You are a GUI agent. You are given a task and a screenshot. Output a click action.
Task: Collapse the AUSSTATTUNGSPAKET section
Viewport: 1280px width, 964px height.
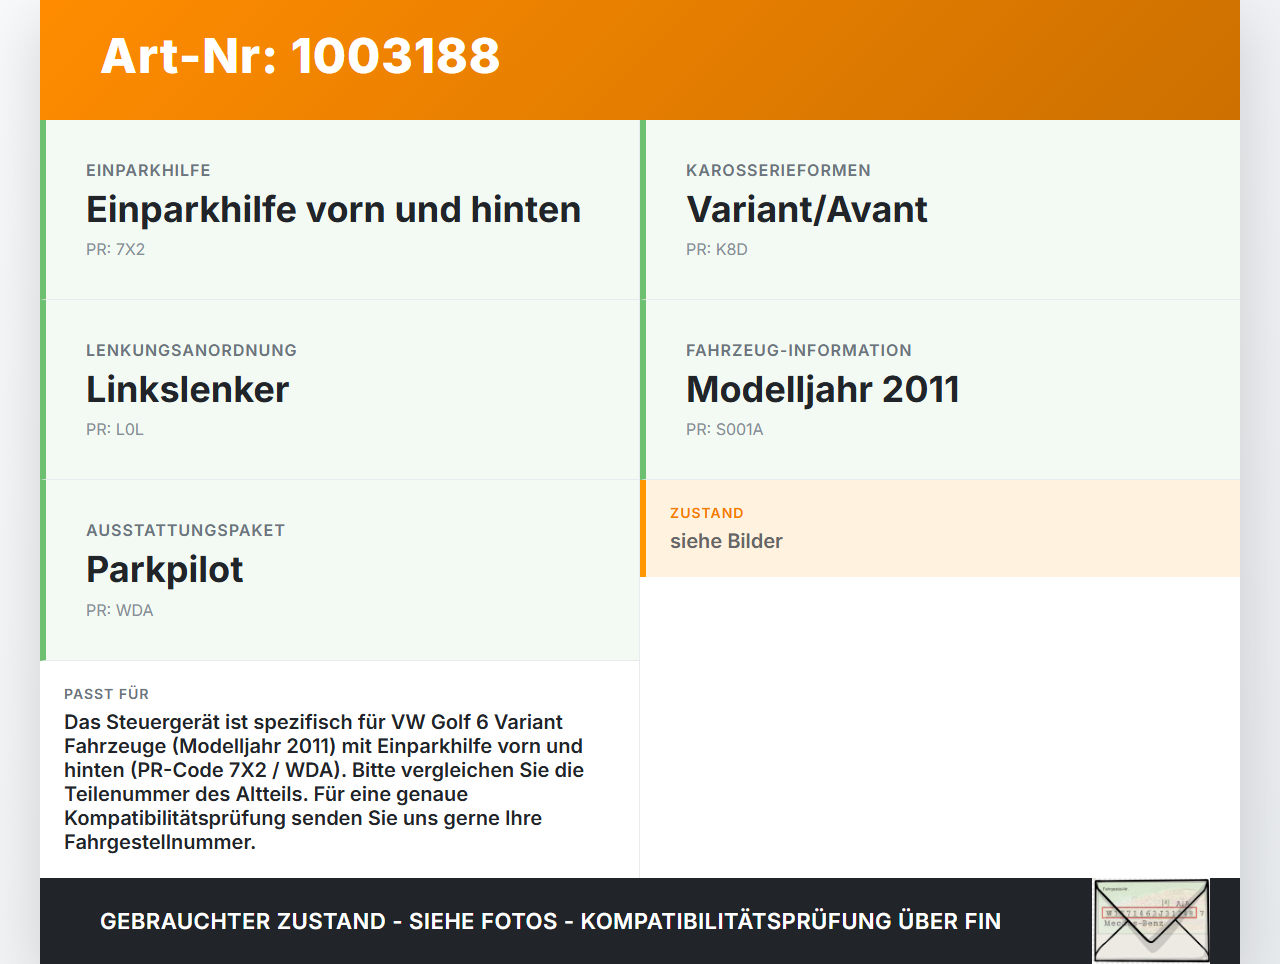[x=186, y=530]
